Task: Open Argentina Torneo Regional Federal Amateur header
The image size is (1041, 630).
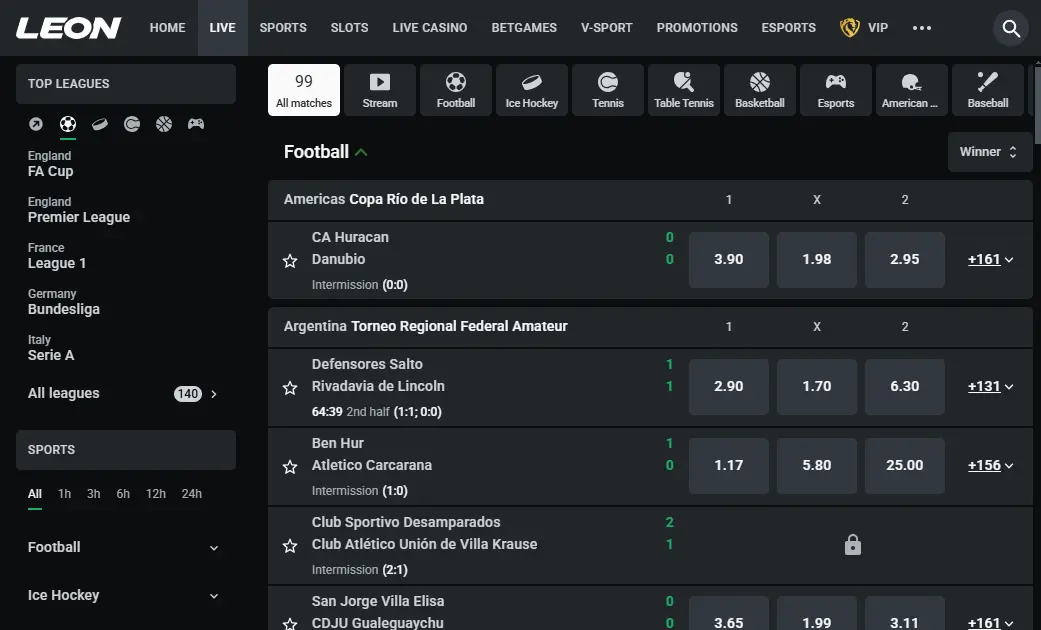Action: pos(426,326)
